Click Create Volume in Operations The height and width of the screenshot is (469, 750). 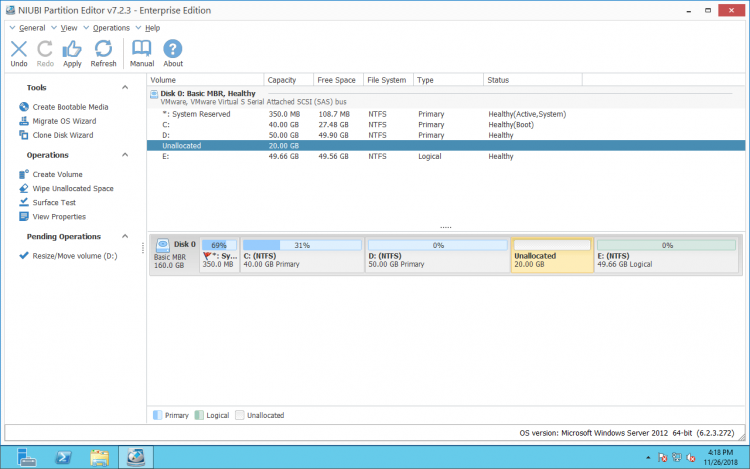pos(57,175)
